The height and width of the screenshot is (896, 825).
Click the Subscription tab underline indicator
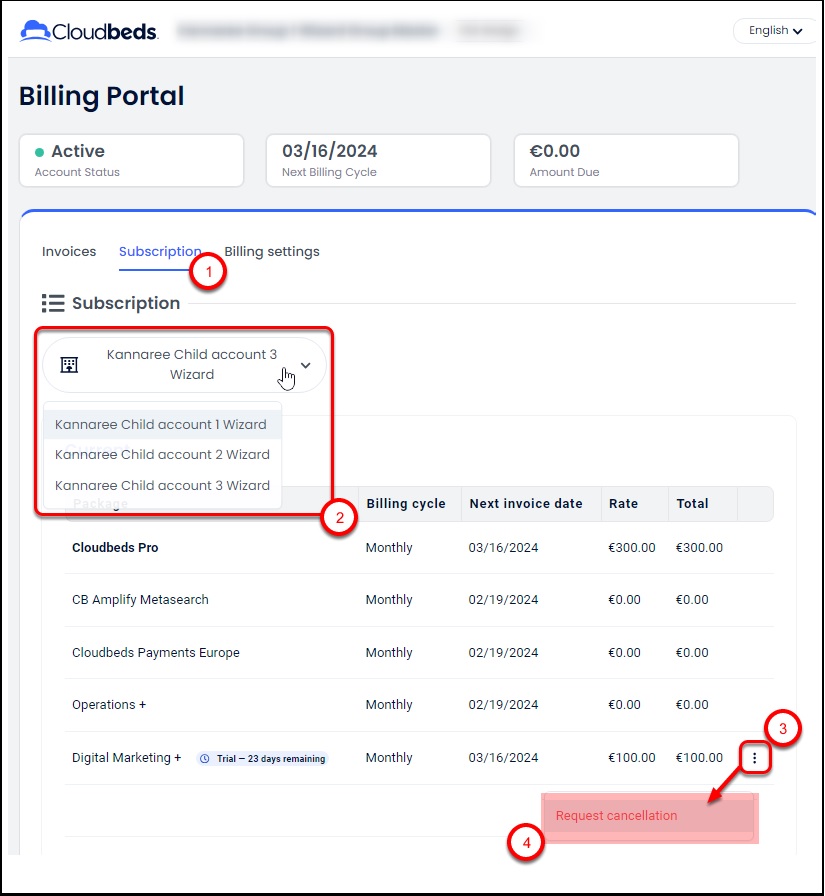coord(159,266)
